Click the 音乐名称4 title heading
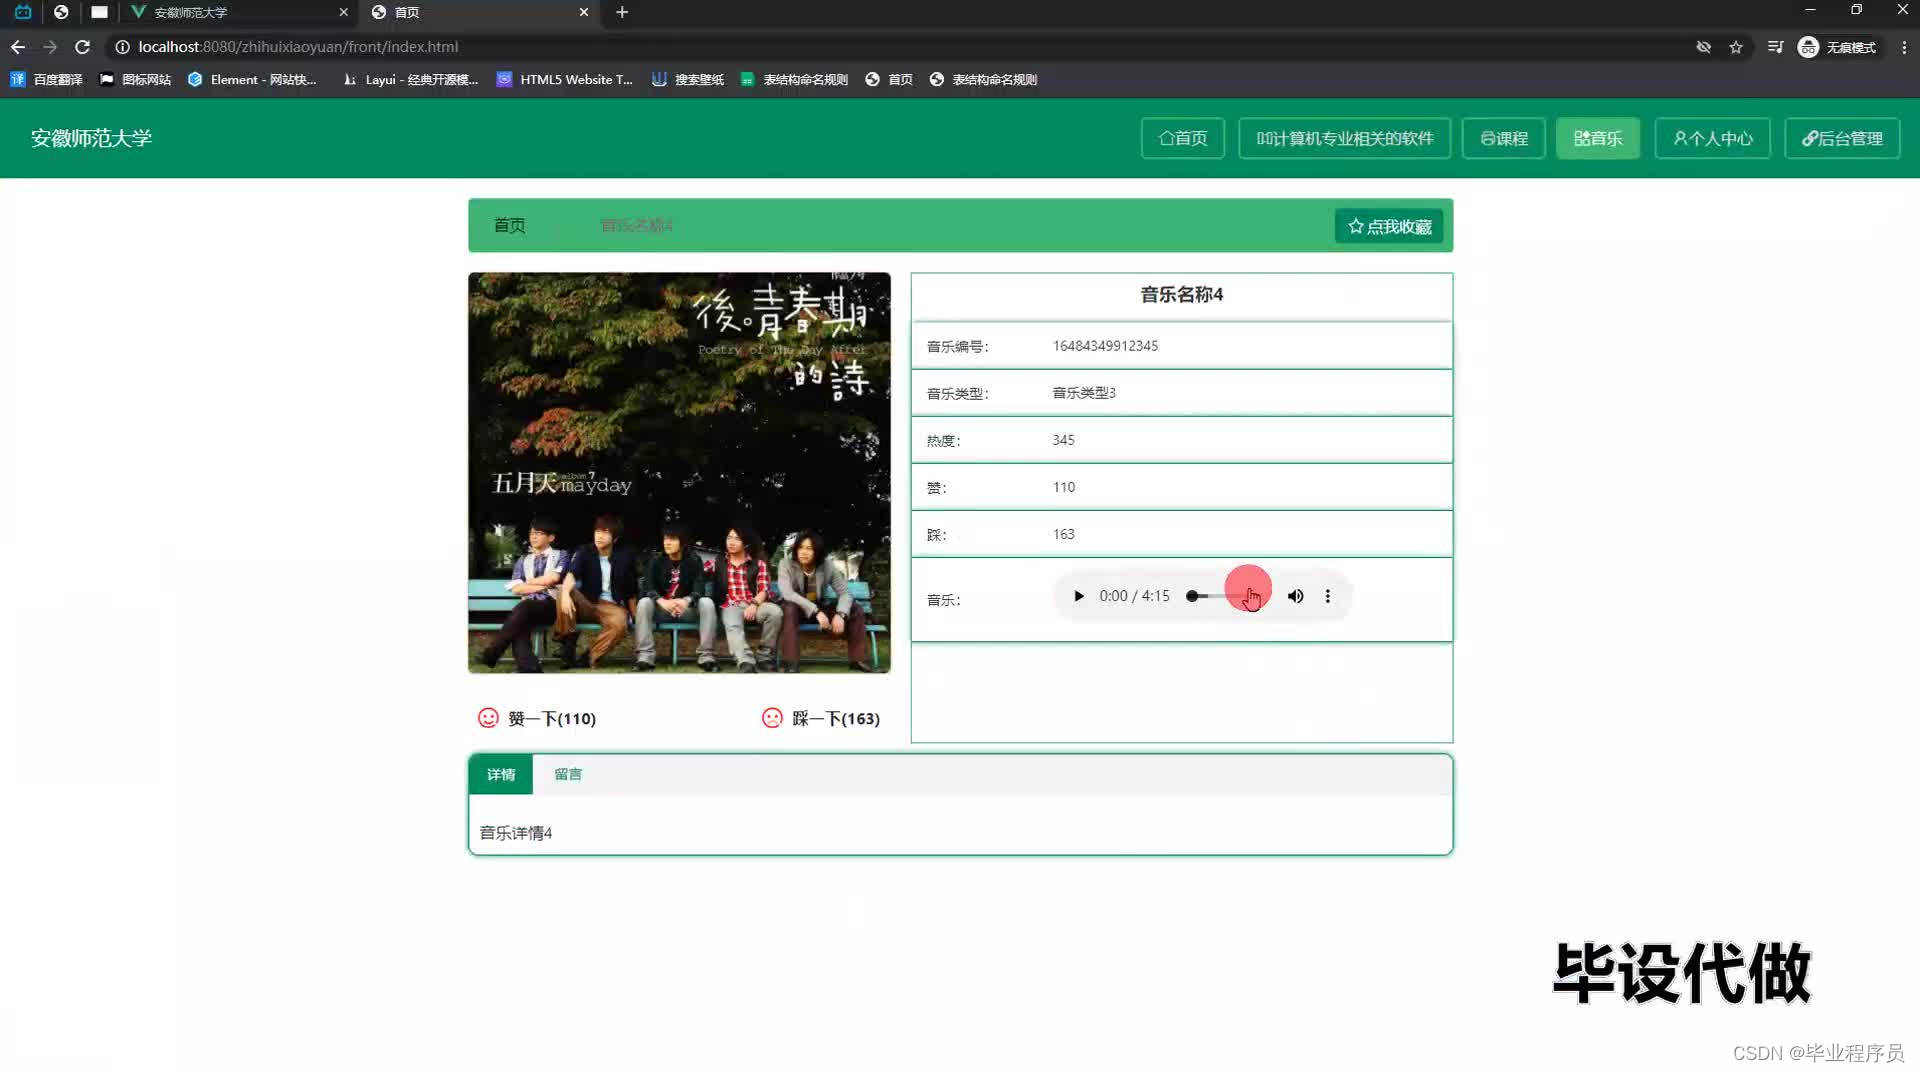Screen dimensions: 1920x1072 click(1181, 294)
